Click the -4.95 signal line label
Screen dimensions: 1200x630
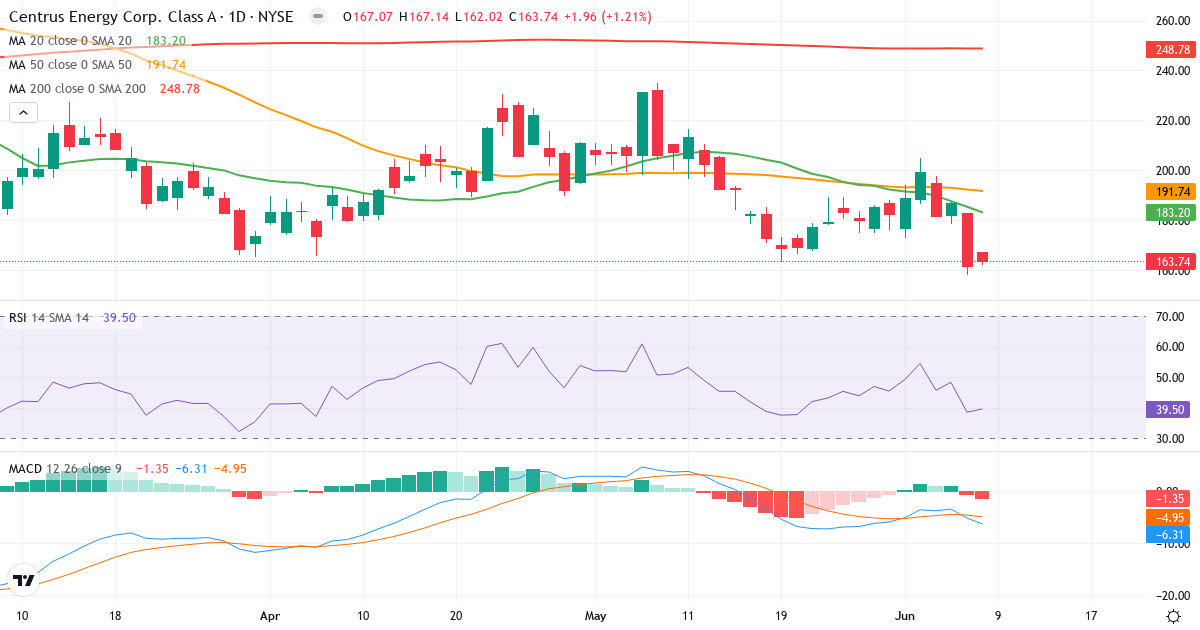pyautogui.click(x=1168, y=518)
